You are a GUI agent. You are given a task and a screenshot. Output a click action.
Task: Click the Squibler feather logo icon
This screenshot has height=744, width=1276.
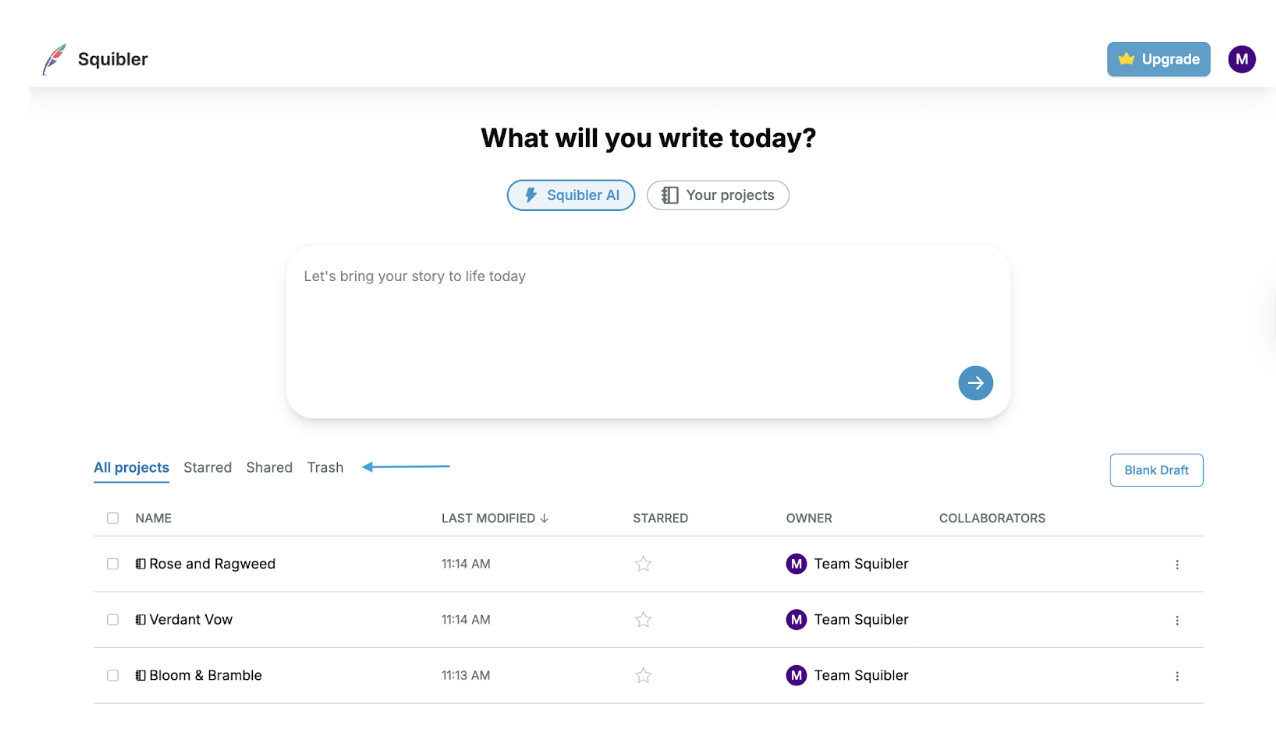point(54,60)
